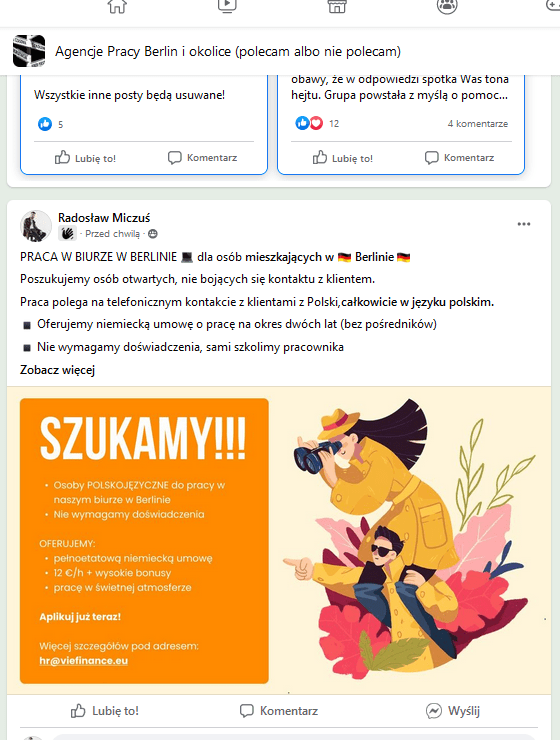Open the group title Agencje Pracy Berlin i okolice

point(228,51)
